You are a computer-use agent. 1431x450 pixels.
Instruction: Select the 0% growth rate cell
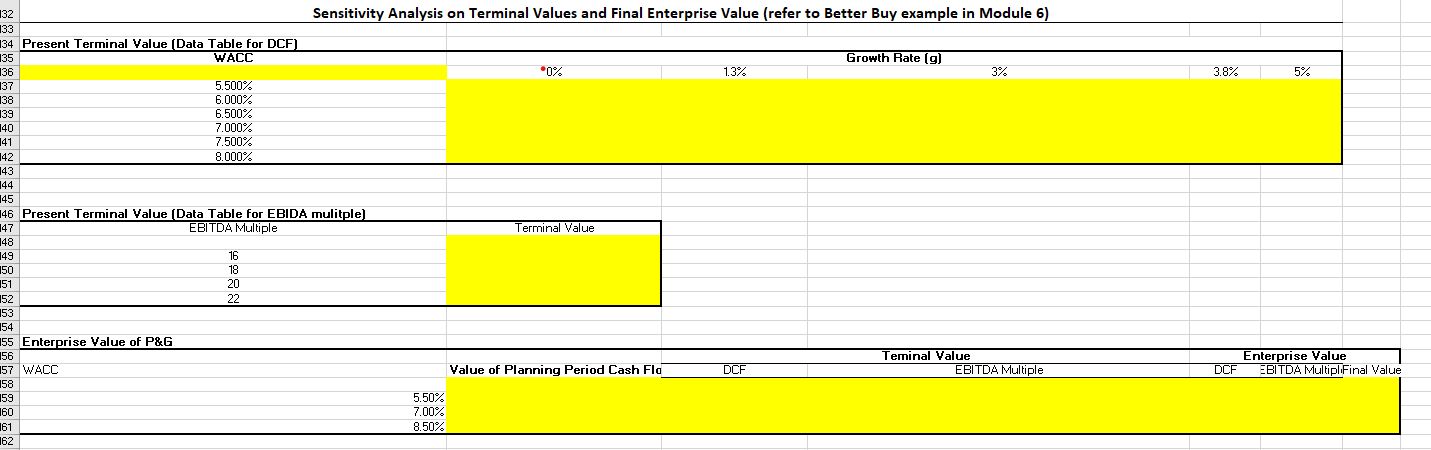click(554, 72)
